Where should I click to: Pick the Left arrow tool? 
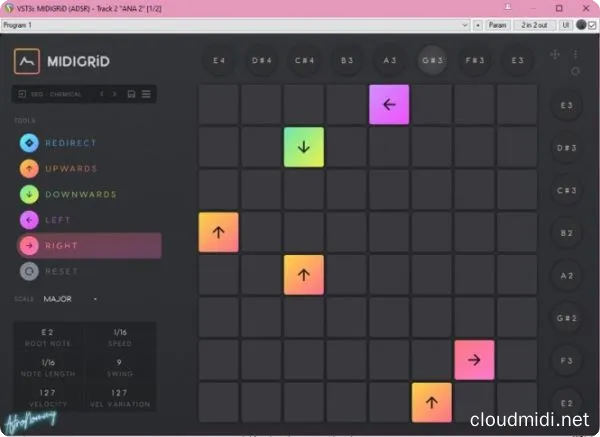click(28, 220)
